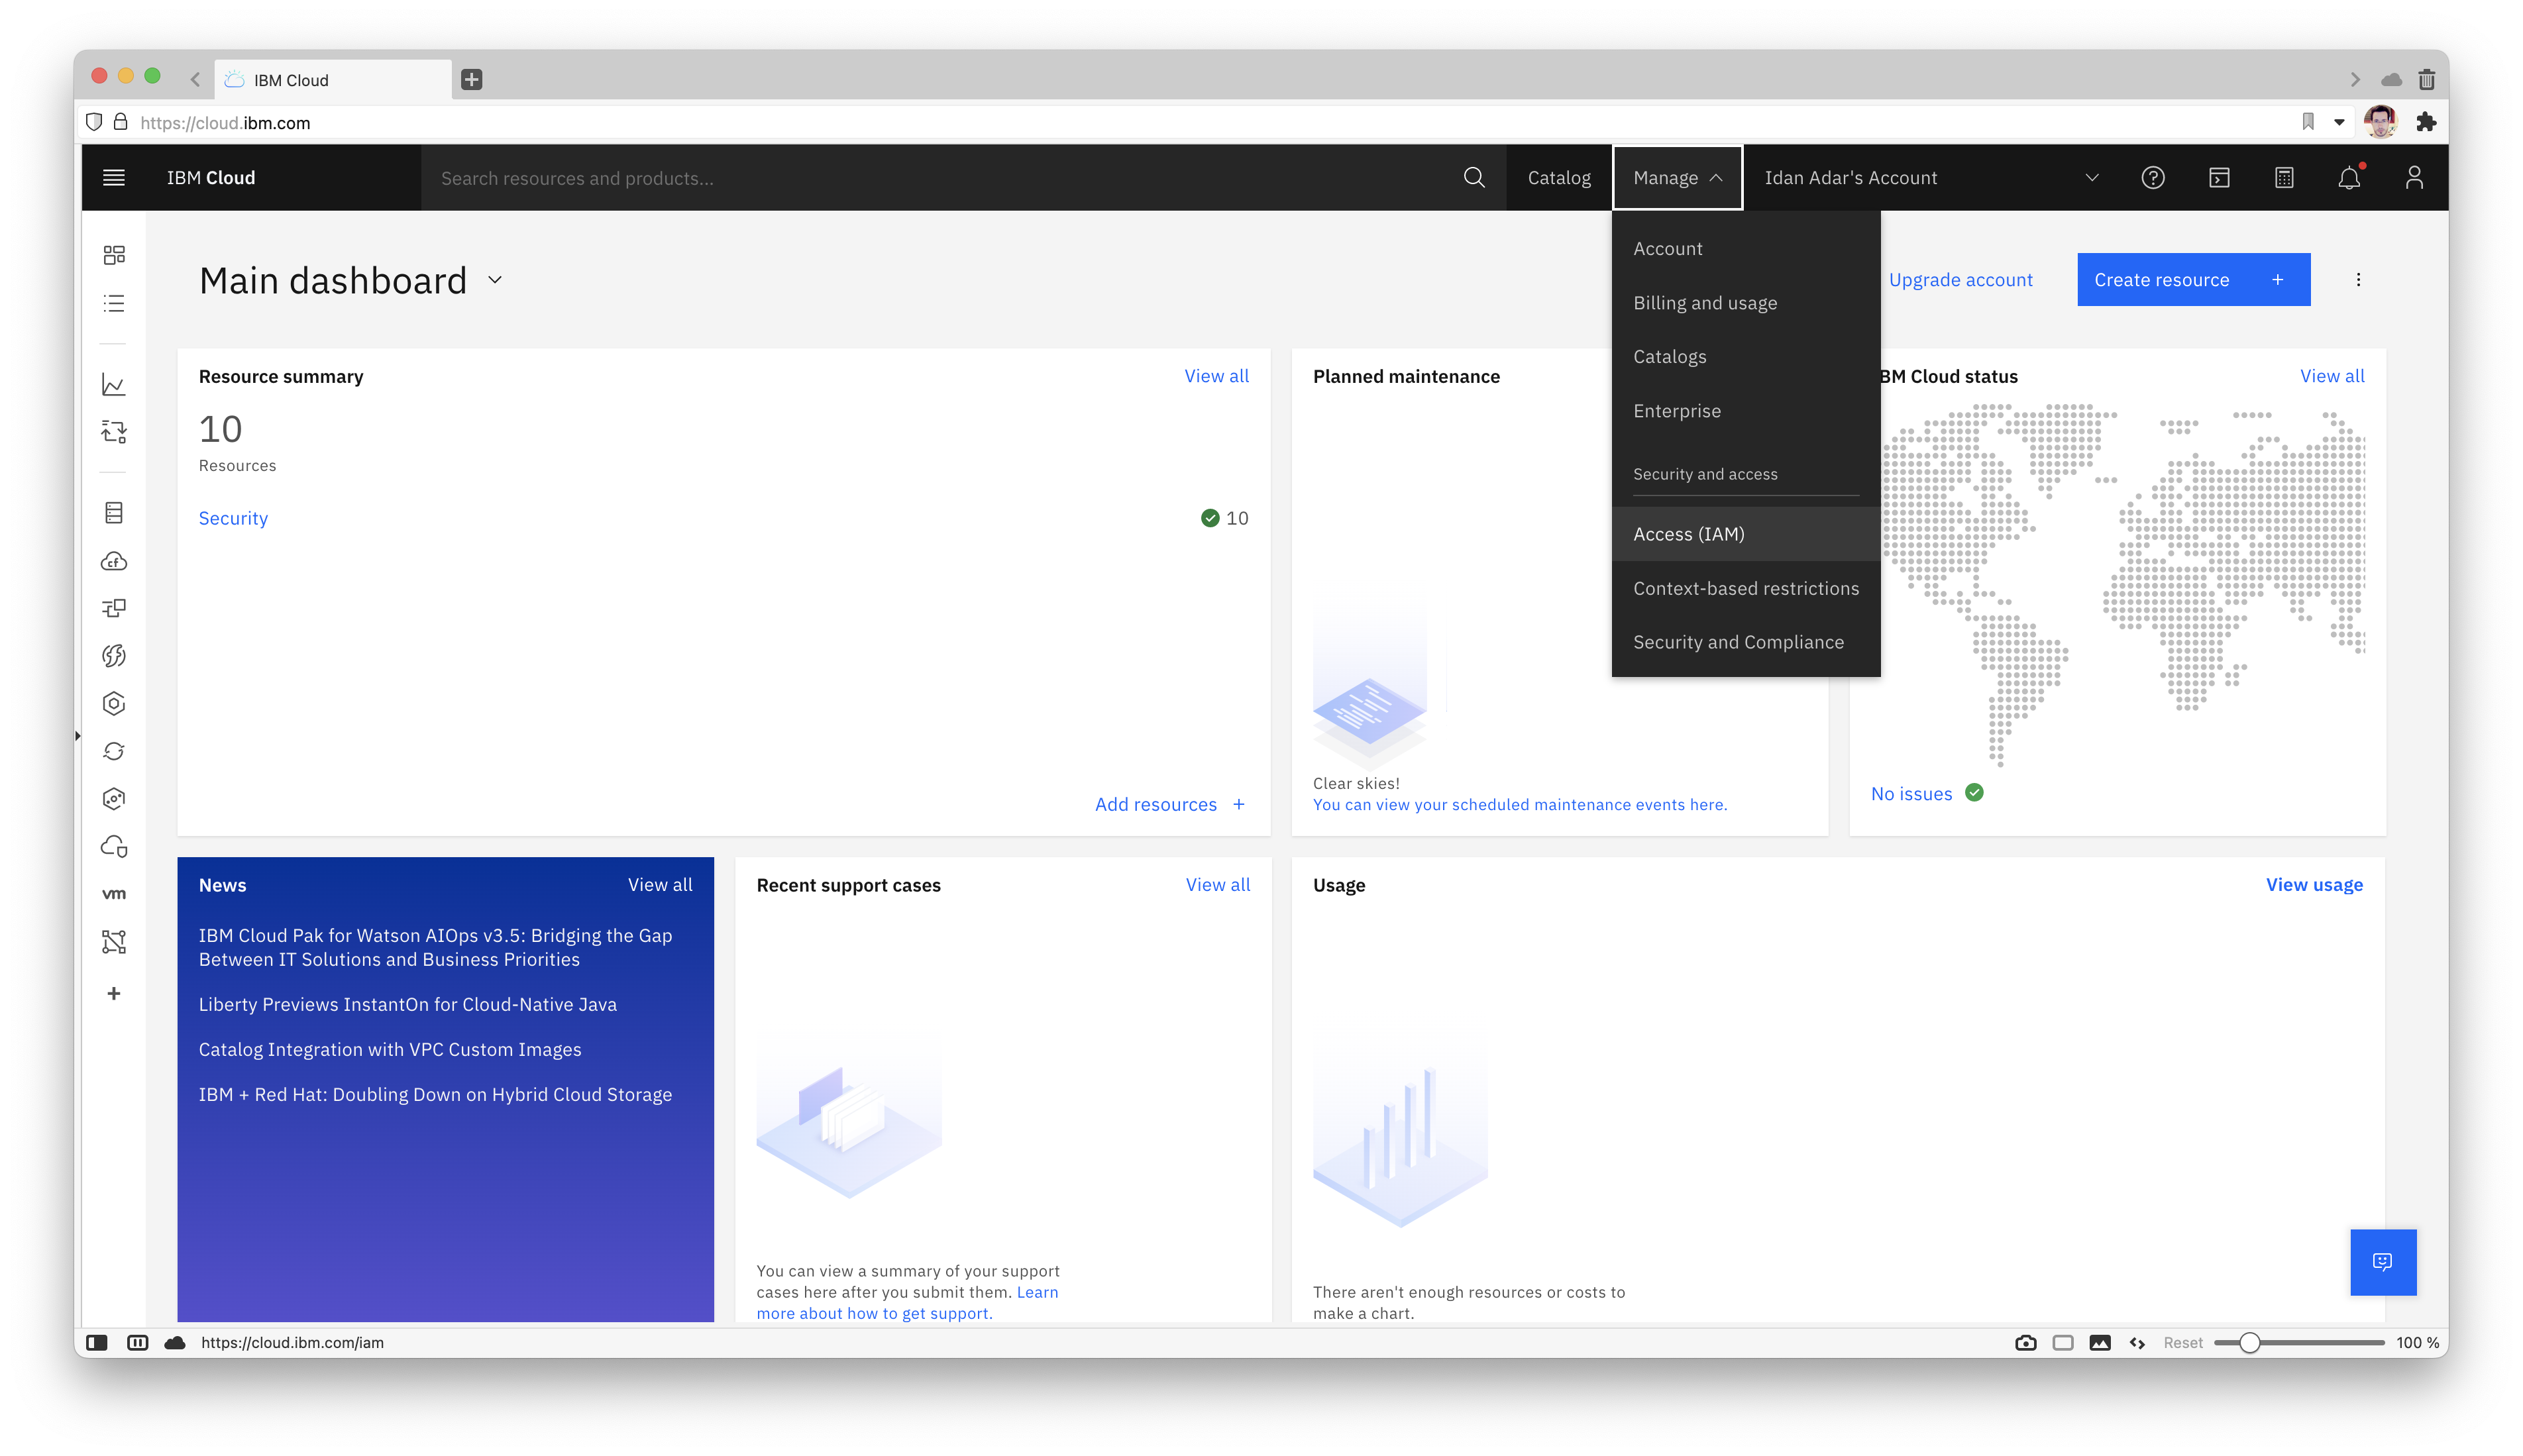This screenshot has width=2523, height=1456.
Task: Choose Billing and usage from menu
Action: pos(1704,303)
